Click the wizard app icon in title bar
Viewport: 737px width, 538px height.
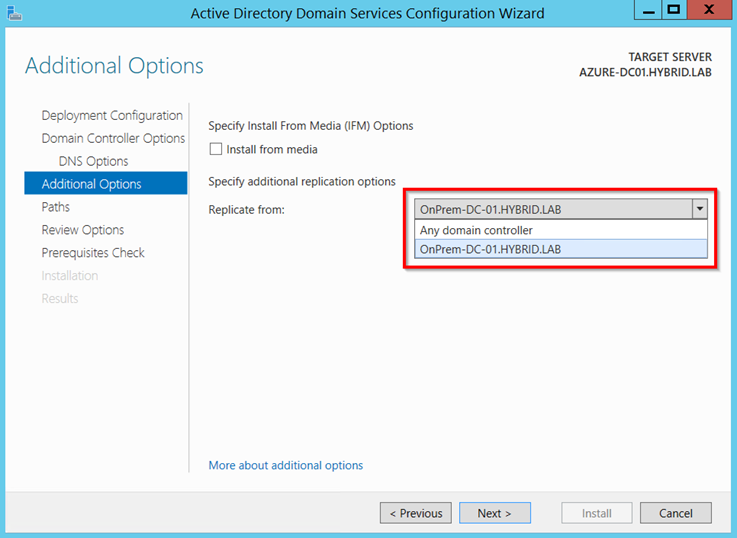15,13
